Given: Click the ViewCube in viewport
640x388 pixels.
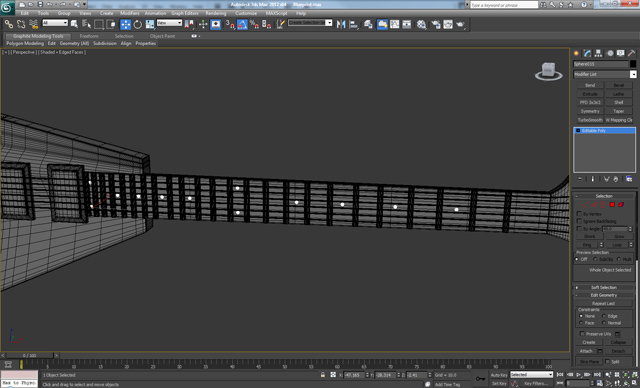Looking at the screenshot, I should pos(549,71).
